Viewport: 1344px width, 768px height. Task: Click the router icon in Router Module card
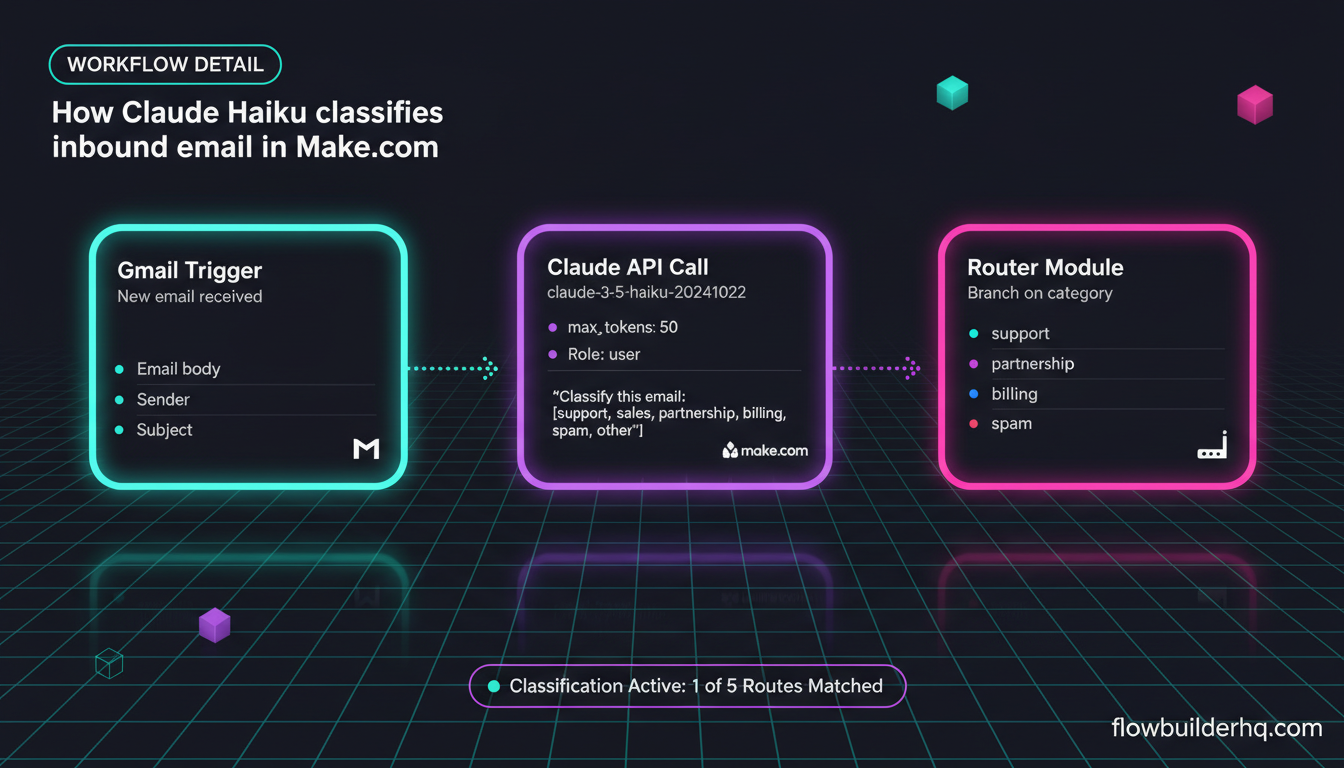click(1211, 447)
